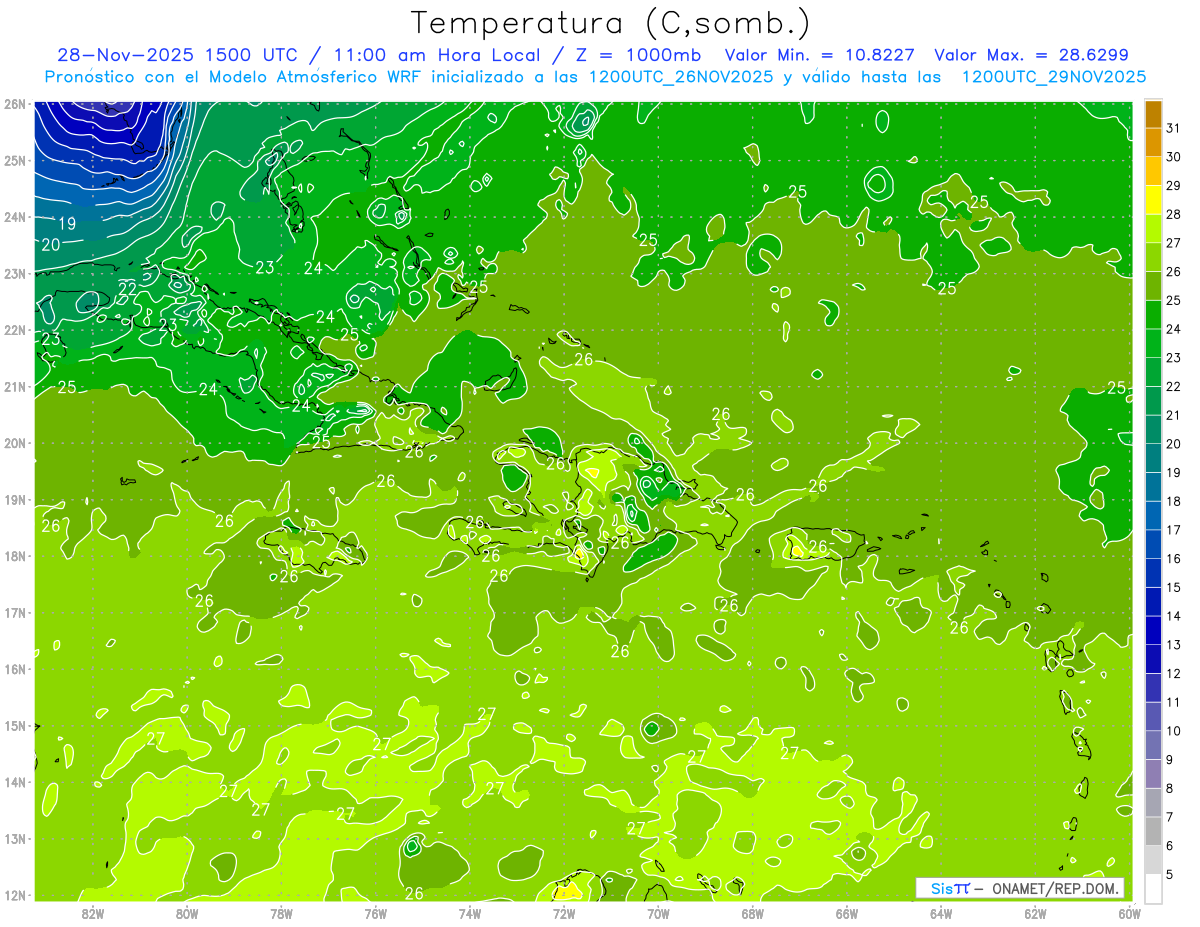Click the 22N latitude axis label
1200x927 pixels.
pyautogui.click(x=15, y=330)
